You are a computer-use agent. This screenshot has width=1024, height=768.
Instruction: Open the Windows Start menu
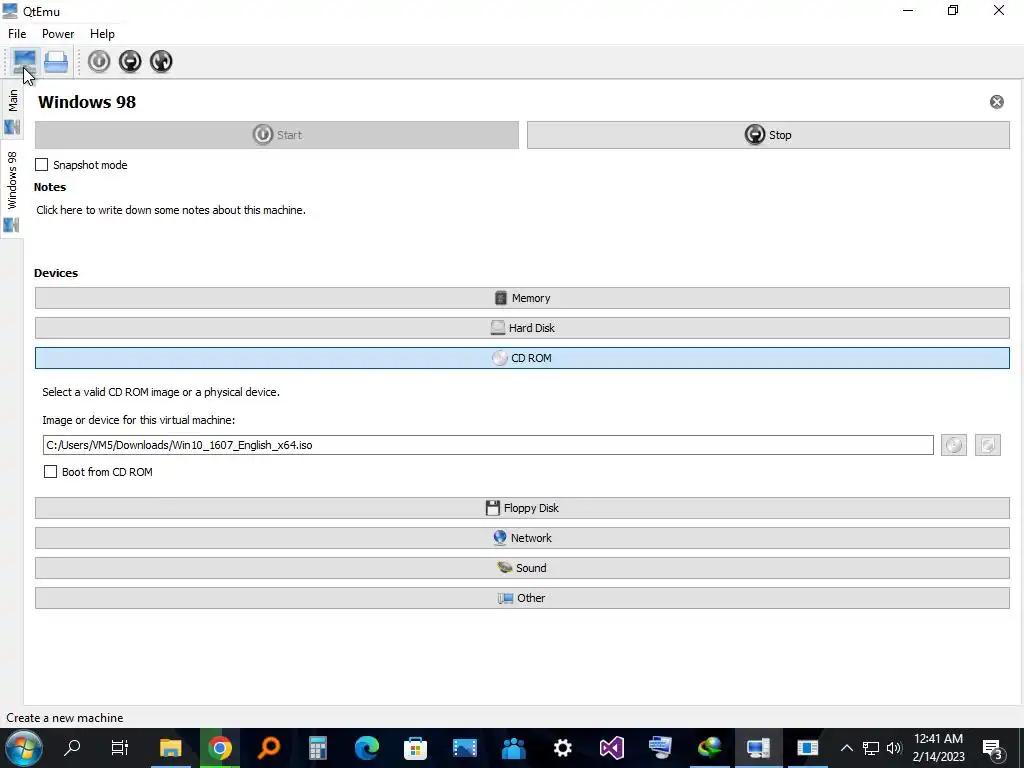tap(24, 748)
